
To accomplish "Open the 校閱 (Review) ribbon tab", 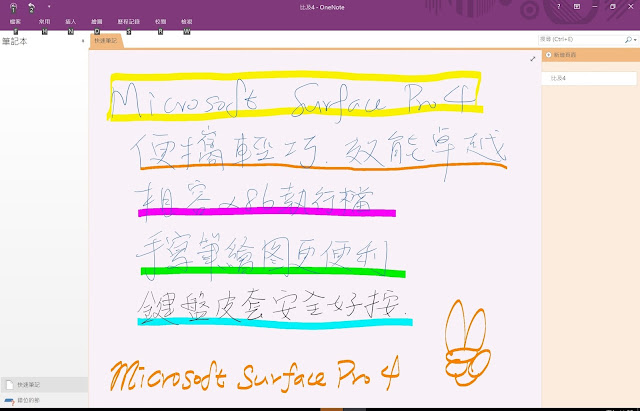I will pyautogui.click(x=160, y=22).
